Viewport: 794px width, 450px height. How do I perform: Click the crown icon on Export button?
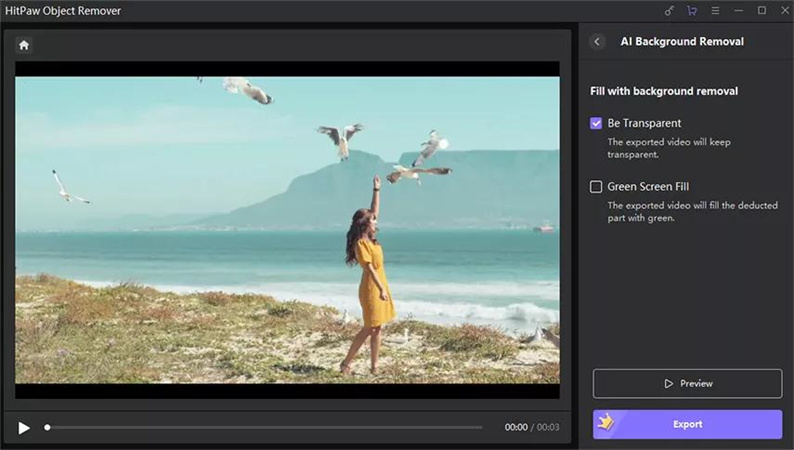pos(606,423)
